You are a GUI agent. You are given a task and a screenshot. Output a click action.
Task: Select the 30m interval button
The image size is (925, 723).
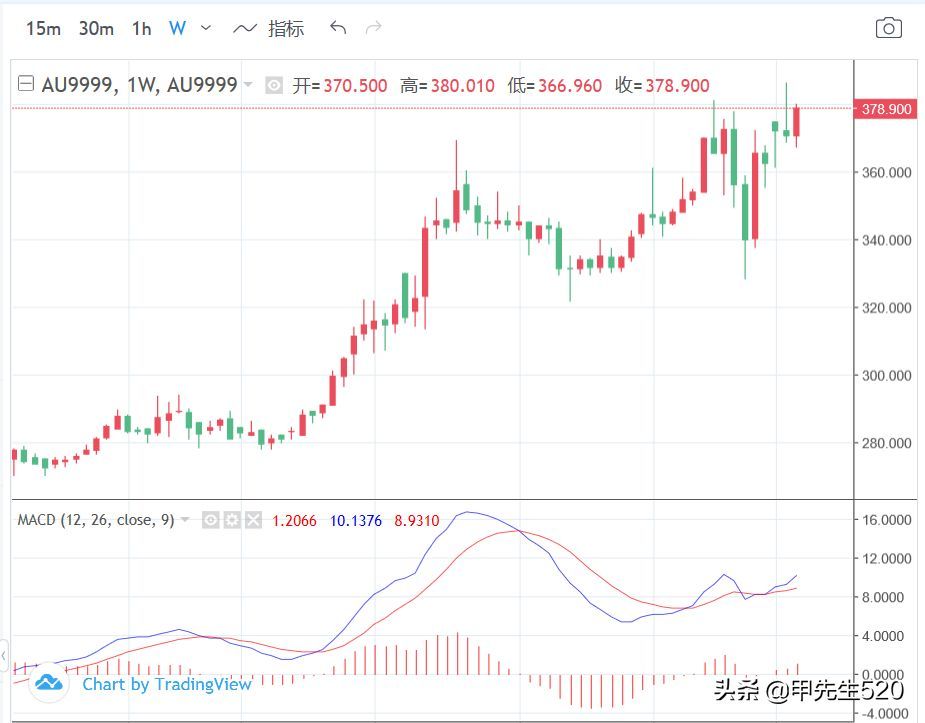pos(96,29)
